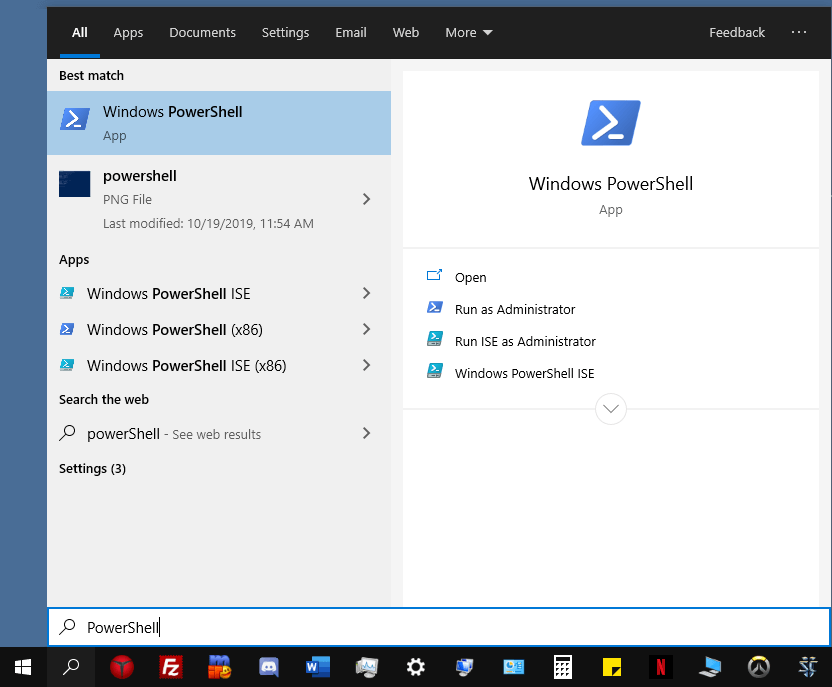Screen dimensions: 832x687
Task: Click the large PowerShell logo in preview pane
Action: 611,123
